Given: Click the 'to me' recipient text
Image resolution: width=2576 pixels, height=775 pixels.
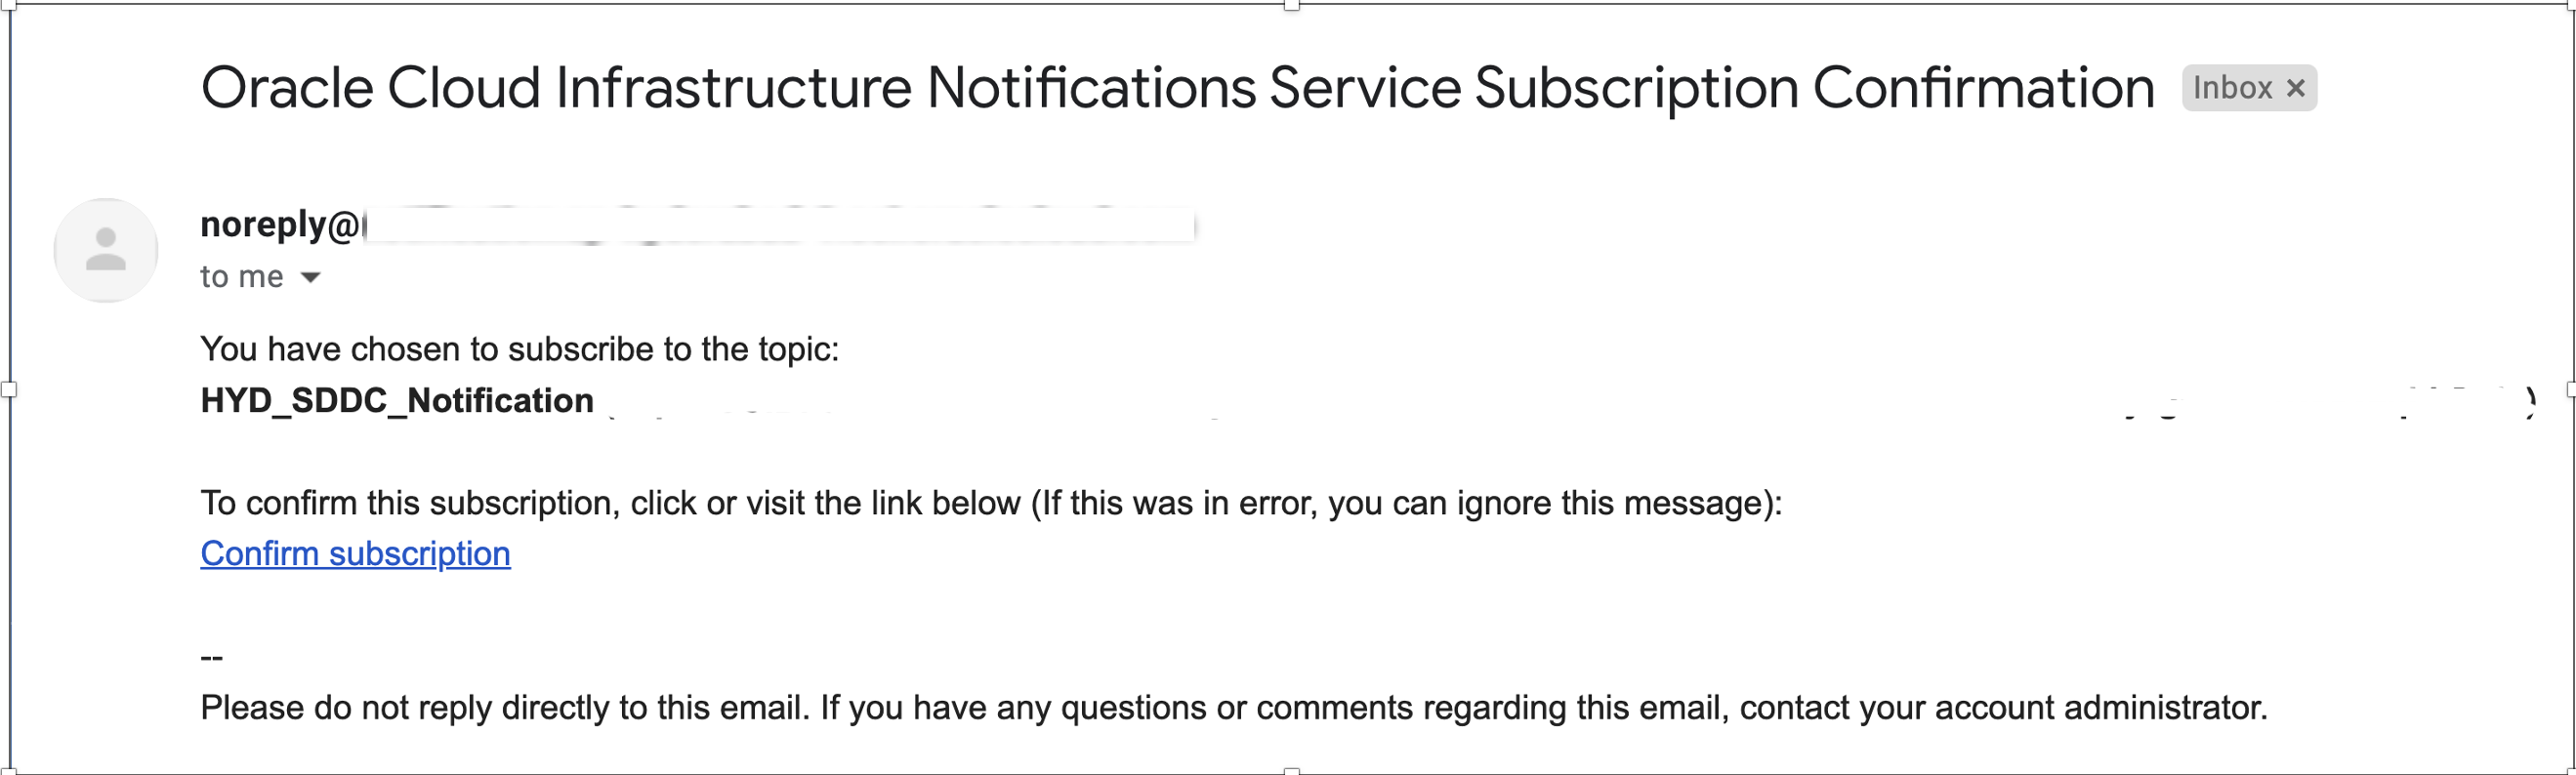Looking at the screenshot, I should (x=242, y=277).
